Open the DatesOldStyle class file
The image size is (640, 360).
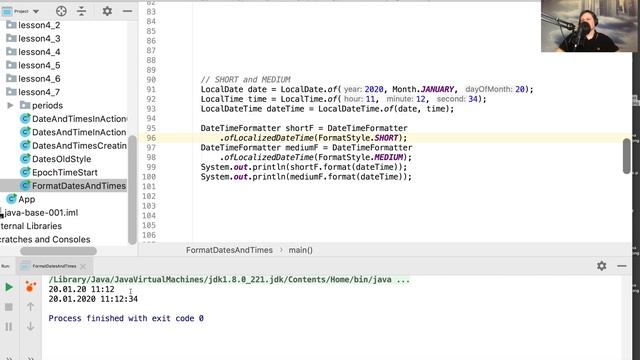coord(56,159)
